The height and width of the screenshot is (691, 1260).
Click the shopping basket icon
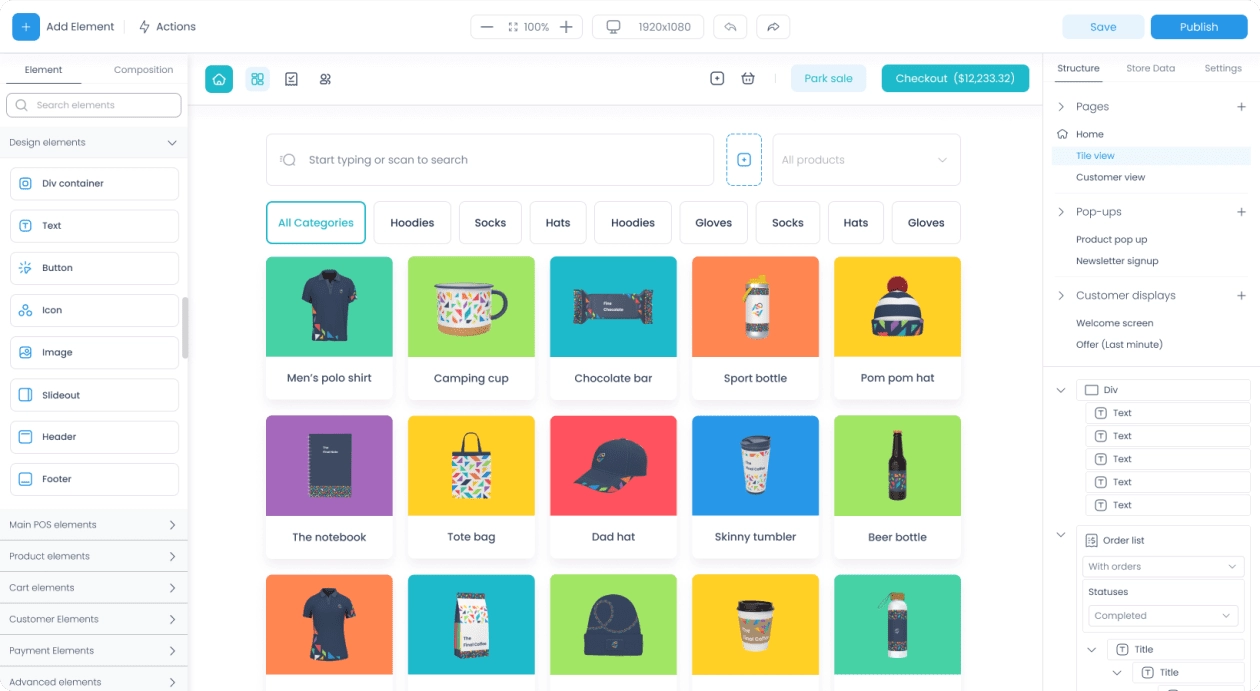748,79
